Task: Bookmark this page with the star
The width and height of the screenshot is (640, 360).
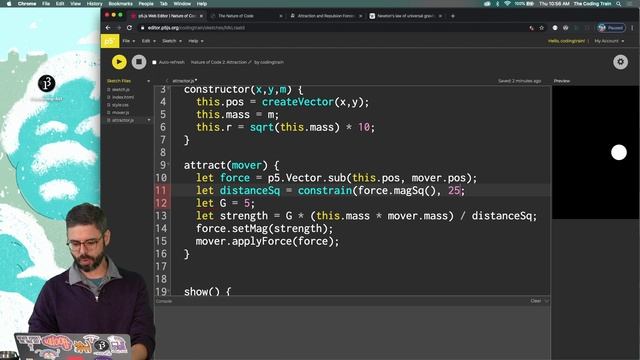Action: [542, 28]
